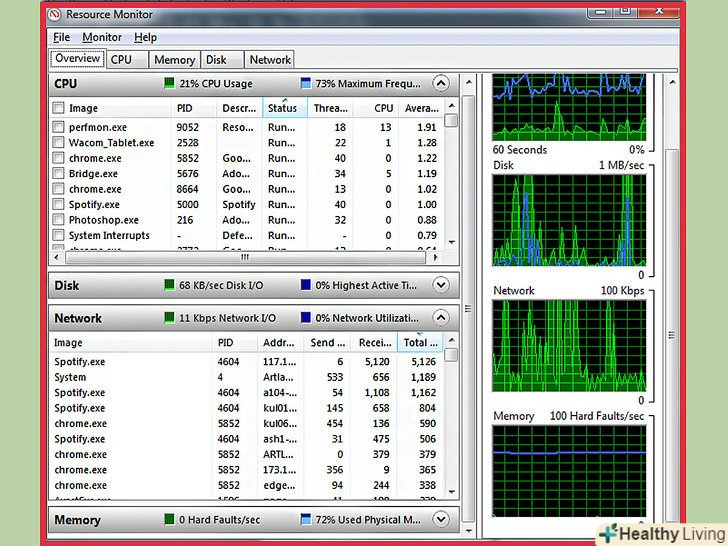728x546 pixels.
Task: Click the green CPU Usage indicator square
Action: (169, 84)
